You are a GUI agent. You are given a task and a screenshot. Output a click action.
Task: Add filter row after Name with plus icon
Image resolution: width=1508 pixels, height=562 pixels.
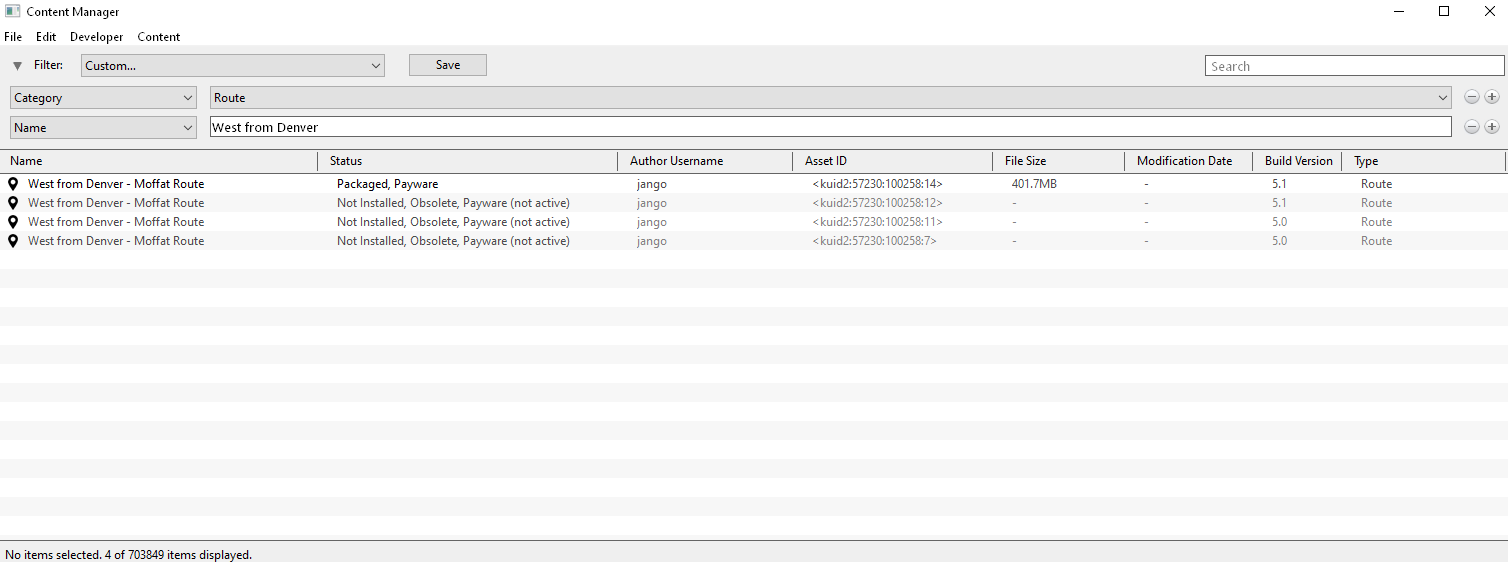coord(1492,127)
